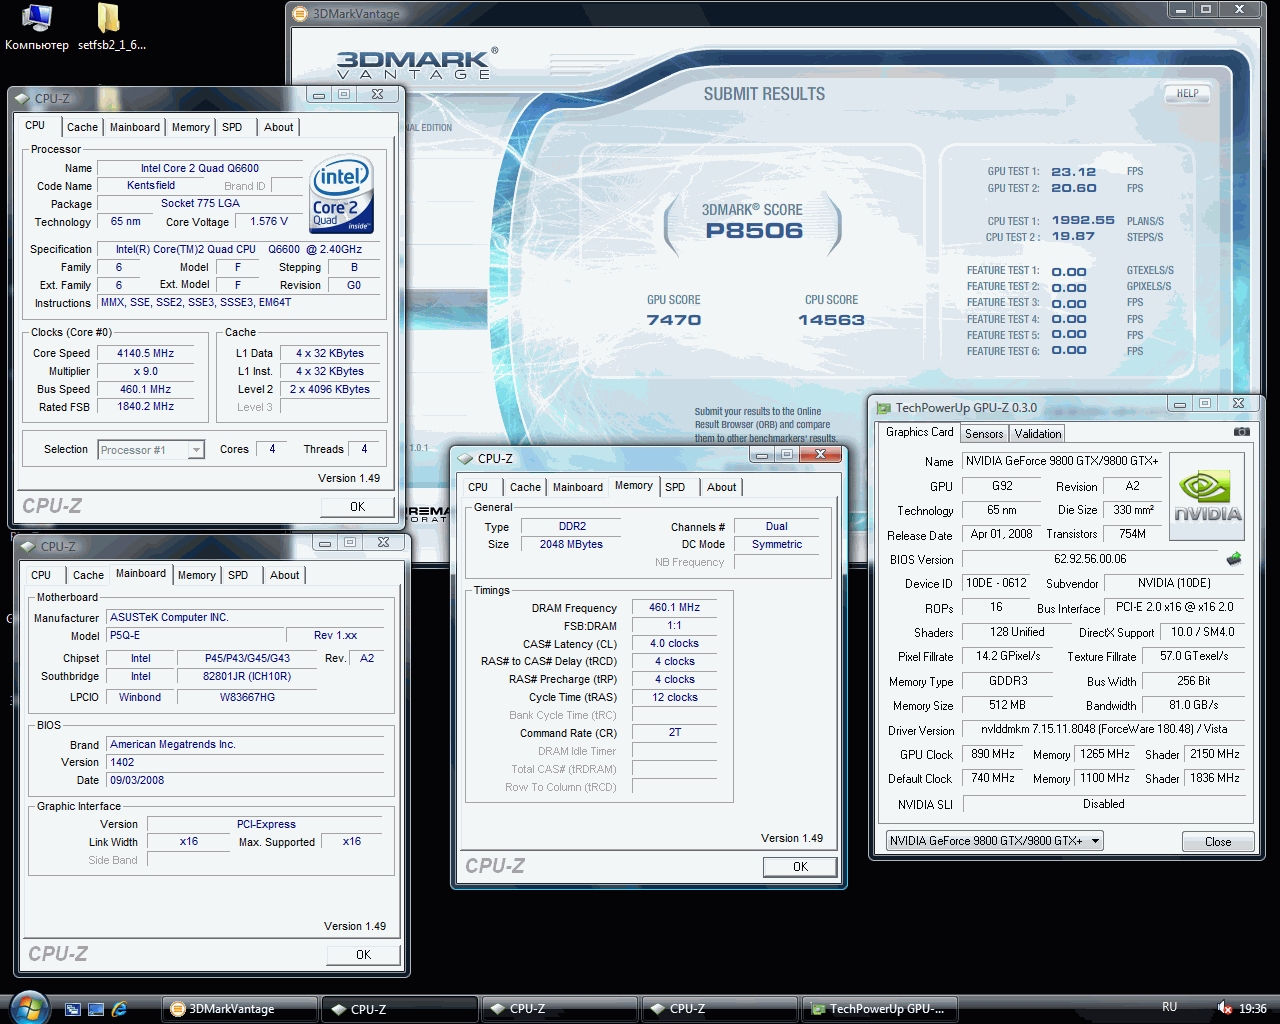
Task: Select the Validation tab in GPU-Z
Action: (1037, 433)
